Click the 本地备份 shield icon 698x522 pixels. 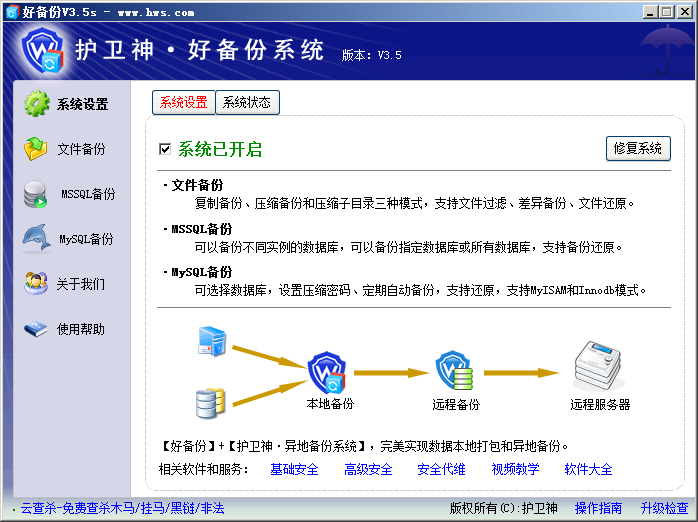pos(327,372)
